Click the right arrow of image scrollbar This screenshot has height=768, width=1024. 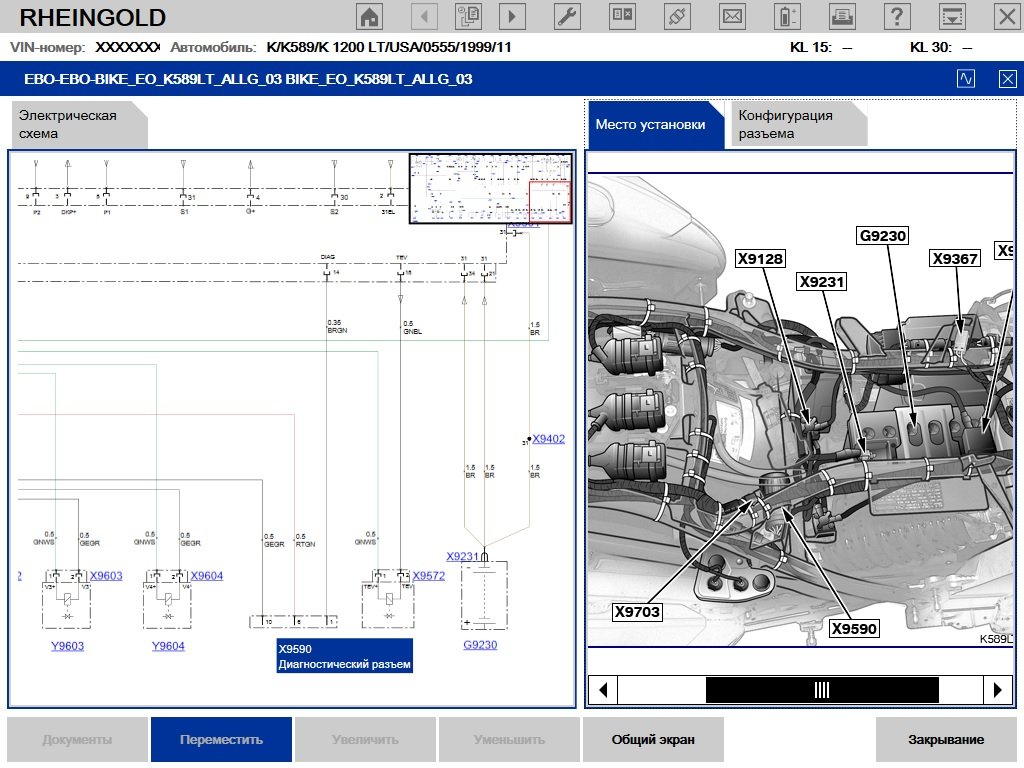997,689
